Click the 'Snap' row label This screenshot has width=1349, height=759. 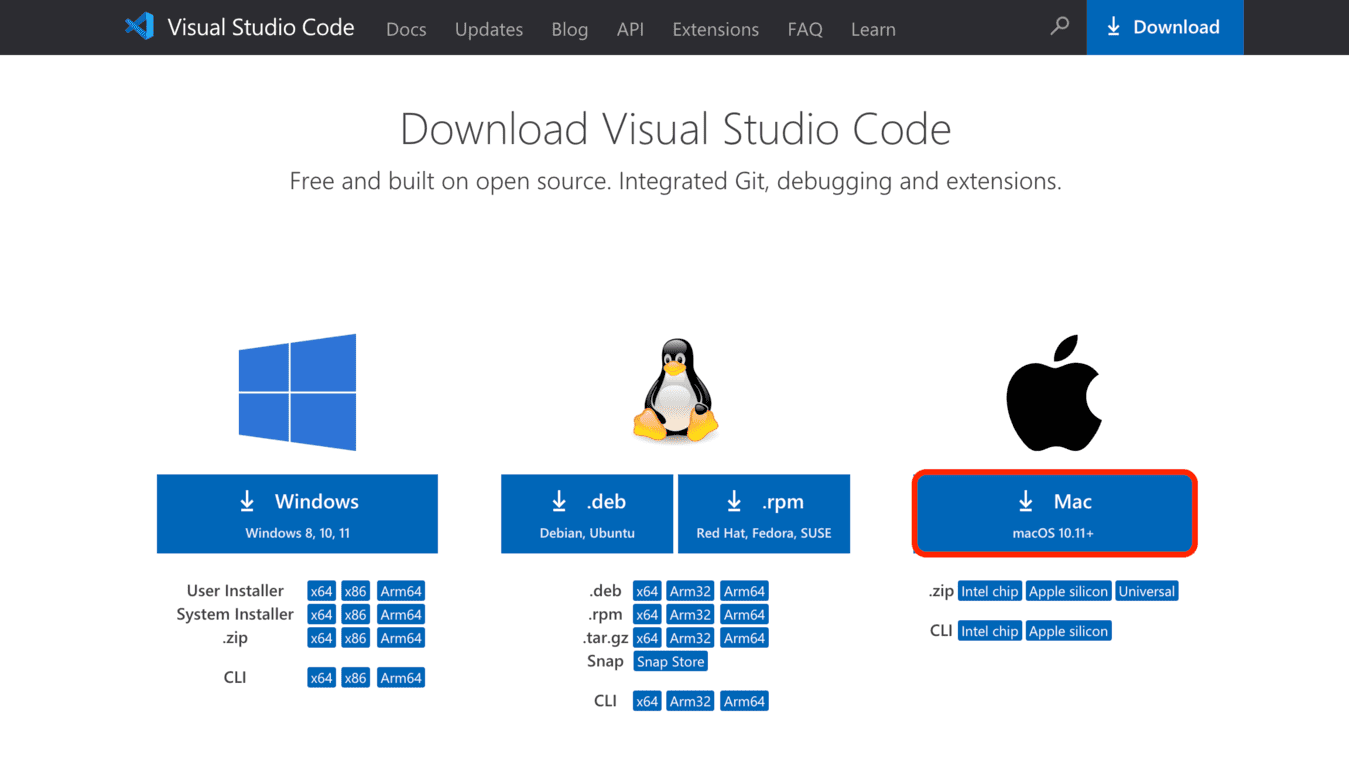pyautogui.click(x=605, y=661)
